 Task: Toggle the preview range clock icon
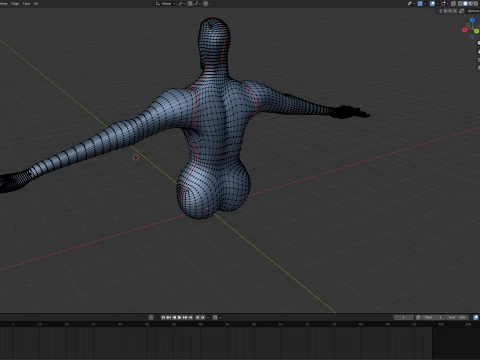coord(418,317)
